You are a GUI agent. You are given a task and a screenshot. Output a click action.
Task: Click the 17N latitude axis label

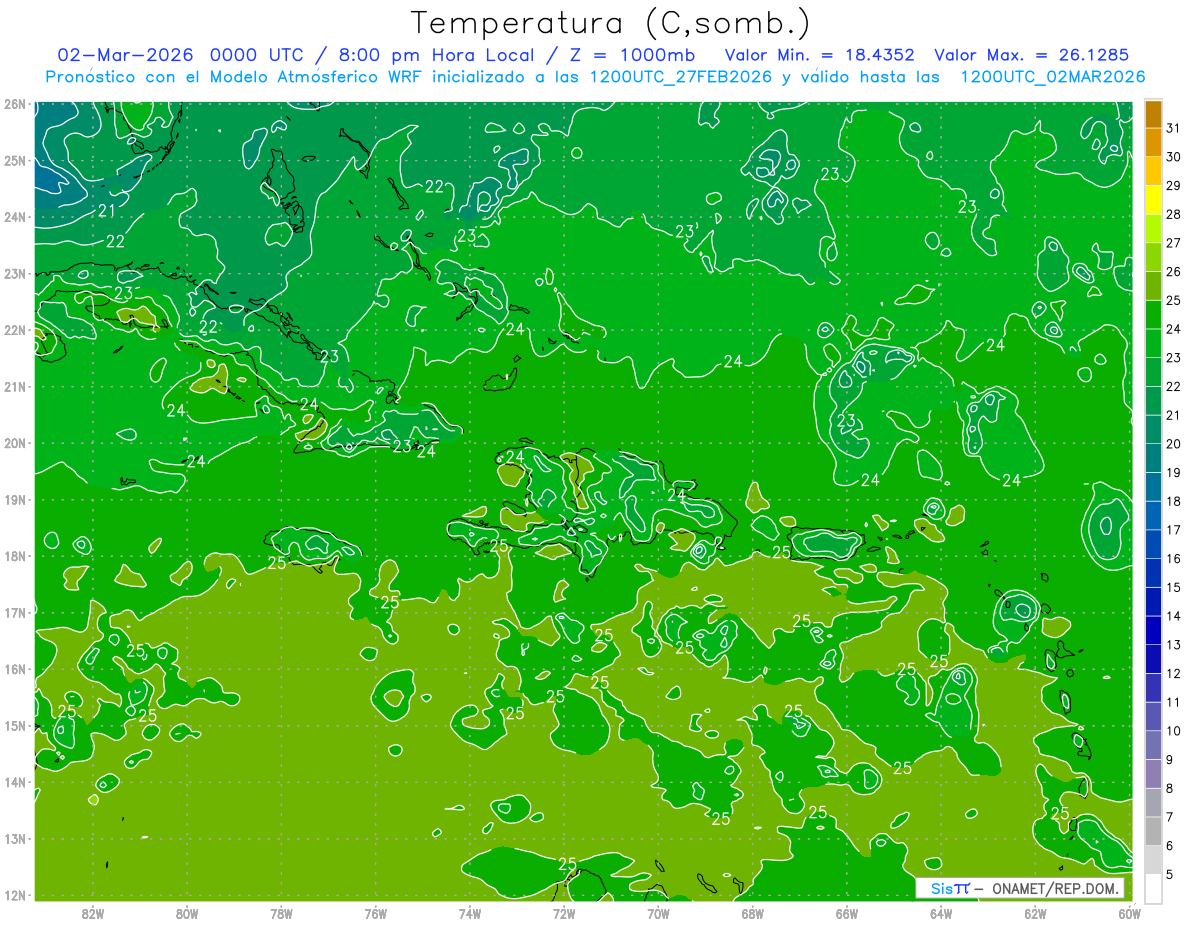14,613
